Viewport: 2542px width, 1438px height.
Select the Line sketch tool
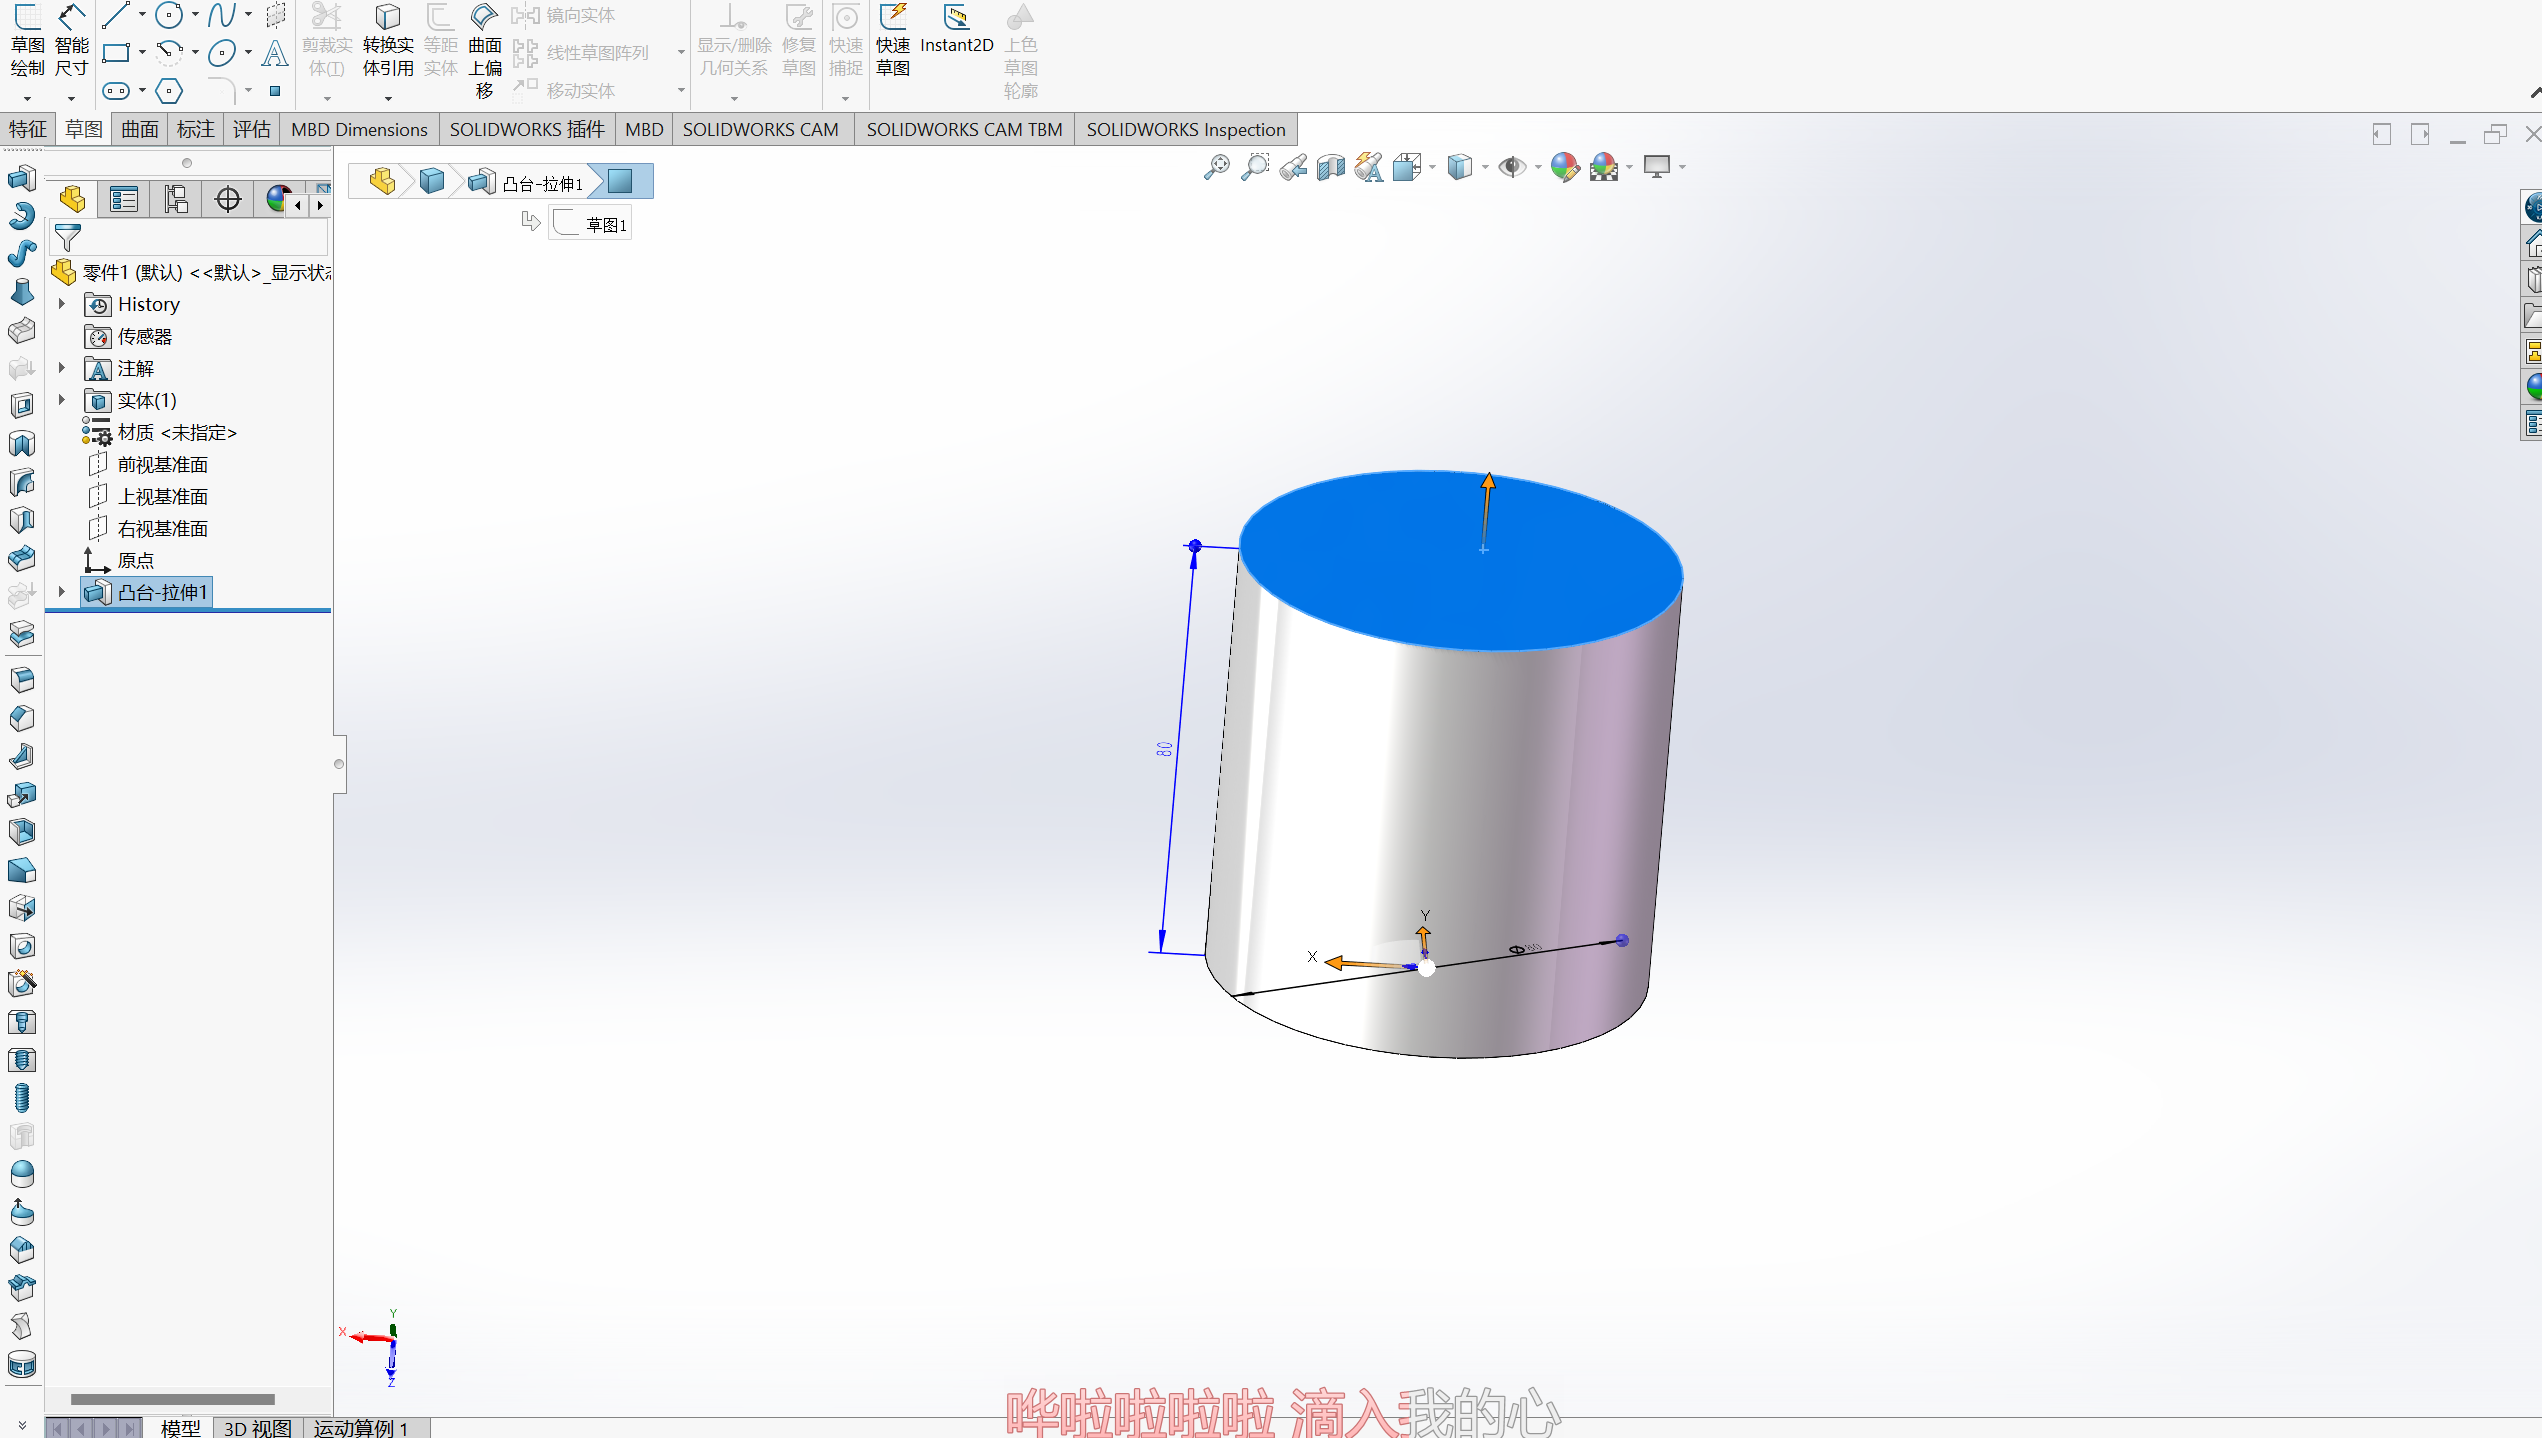(x=116, y=15)
